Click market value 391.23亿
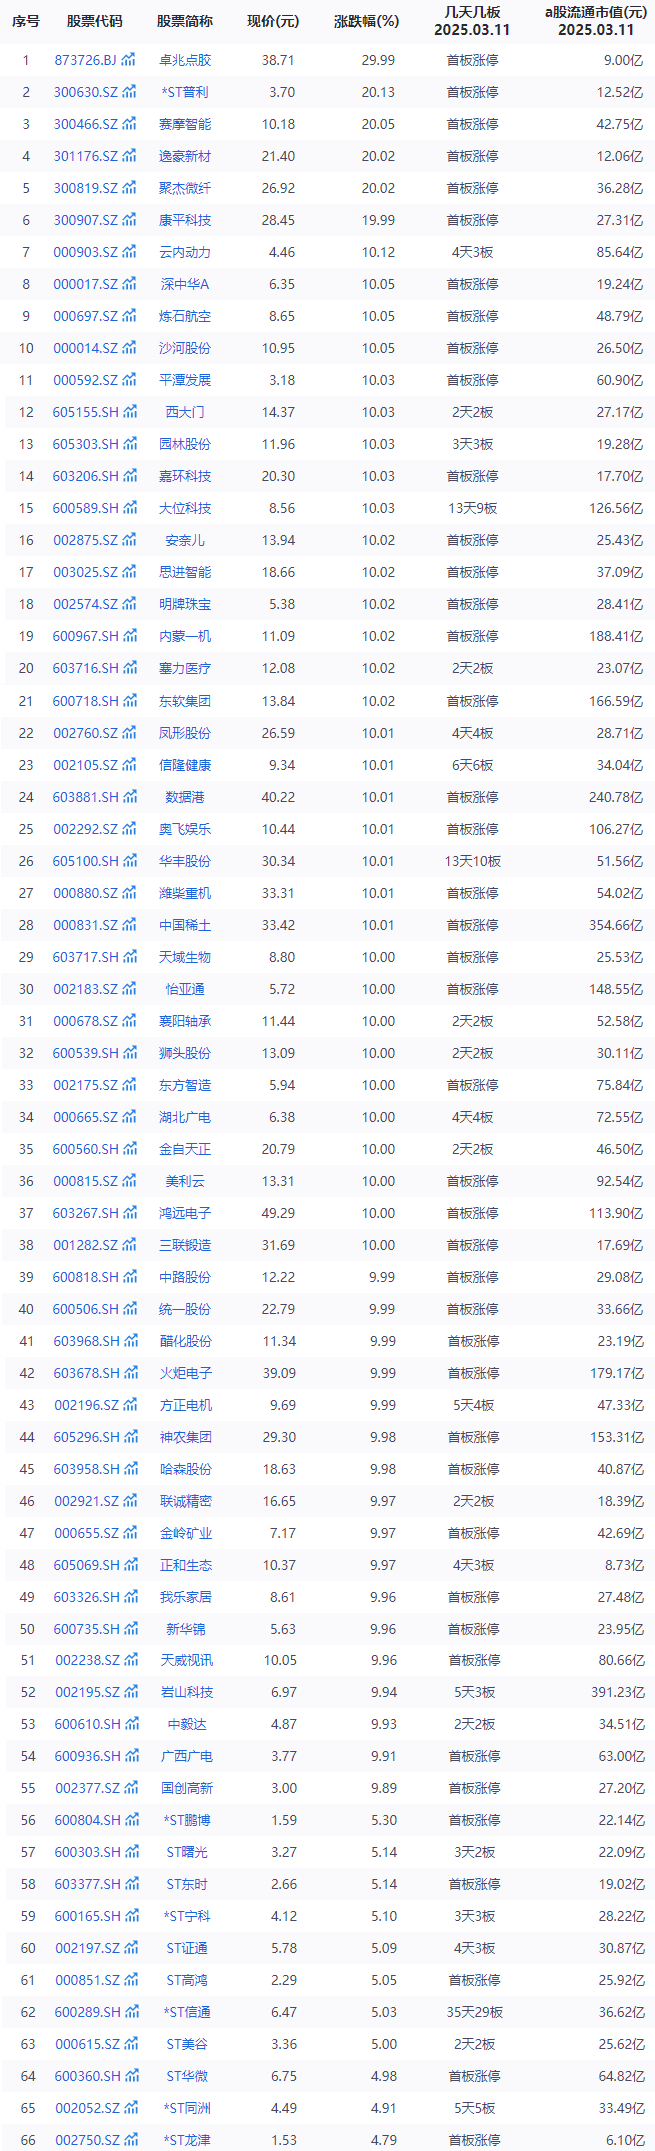This screenshot has height=2151, width=655. pyautogui.click(x=618, y=1692)
